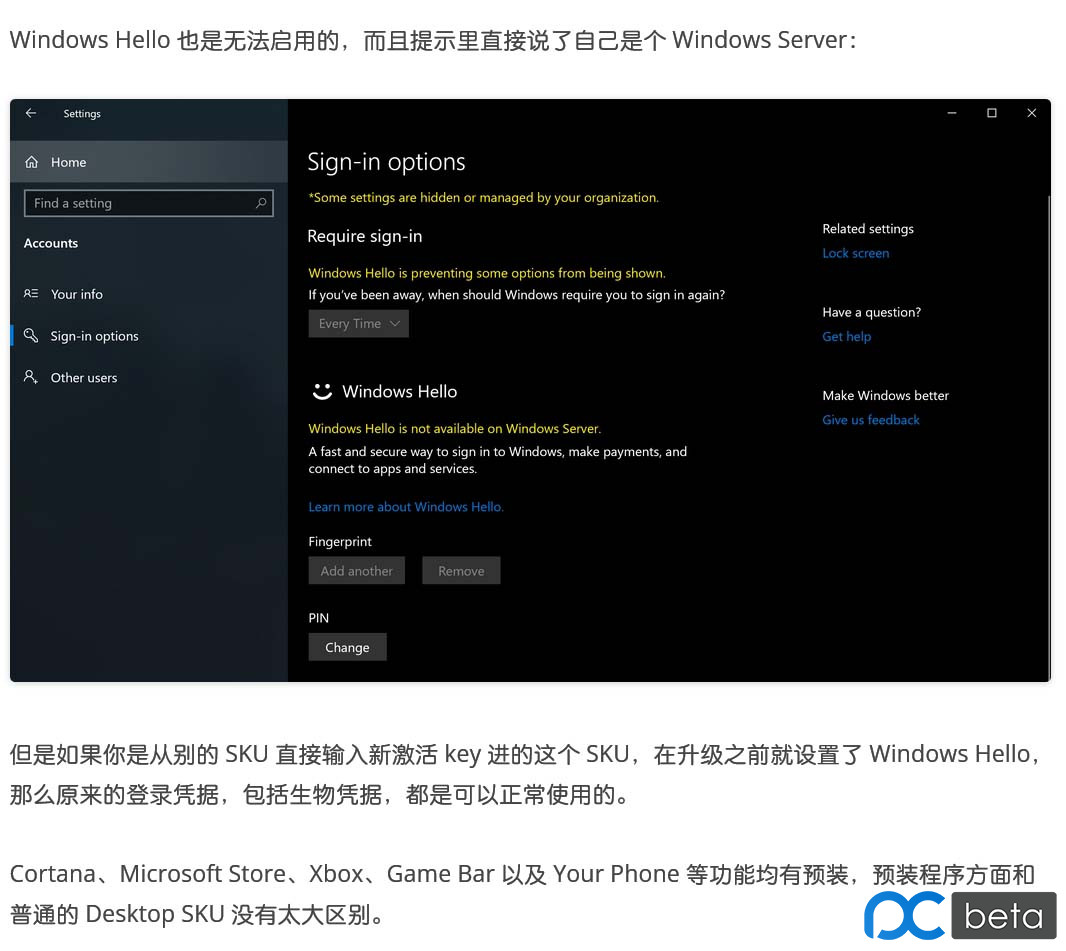Viewport: 1066px width, 951px height.
Task: Click 'Windows Hello is preventing some options' warning
Action: [x=487, y=273]
